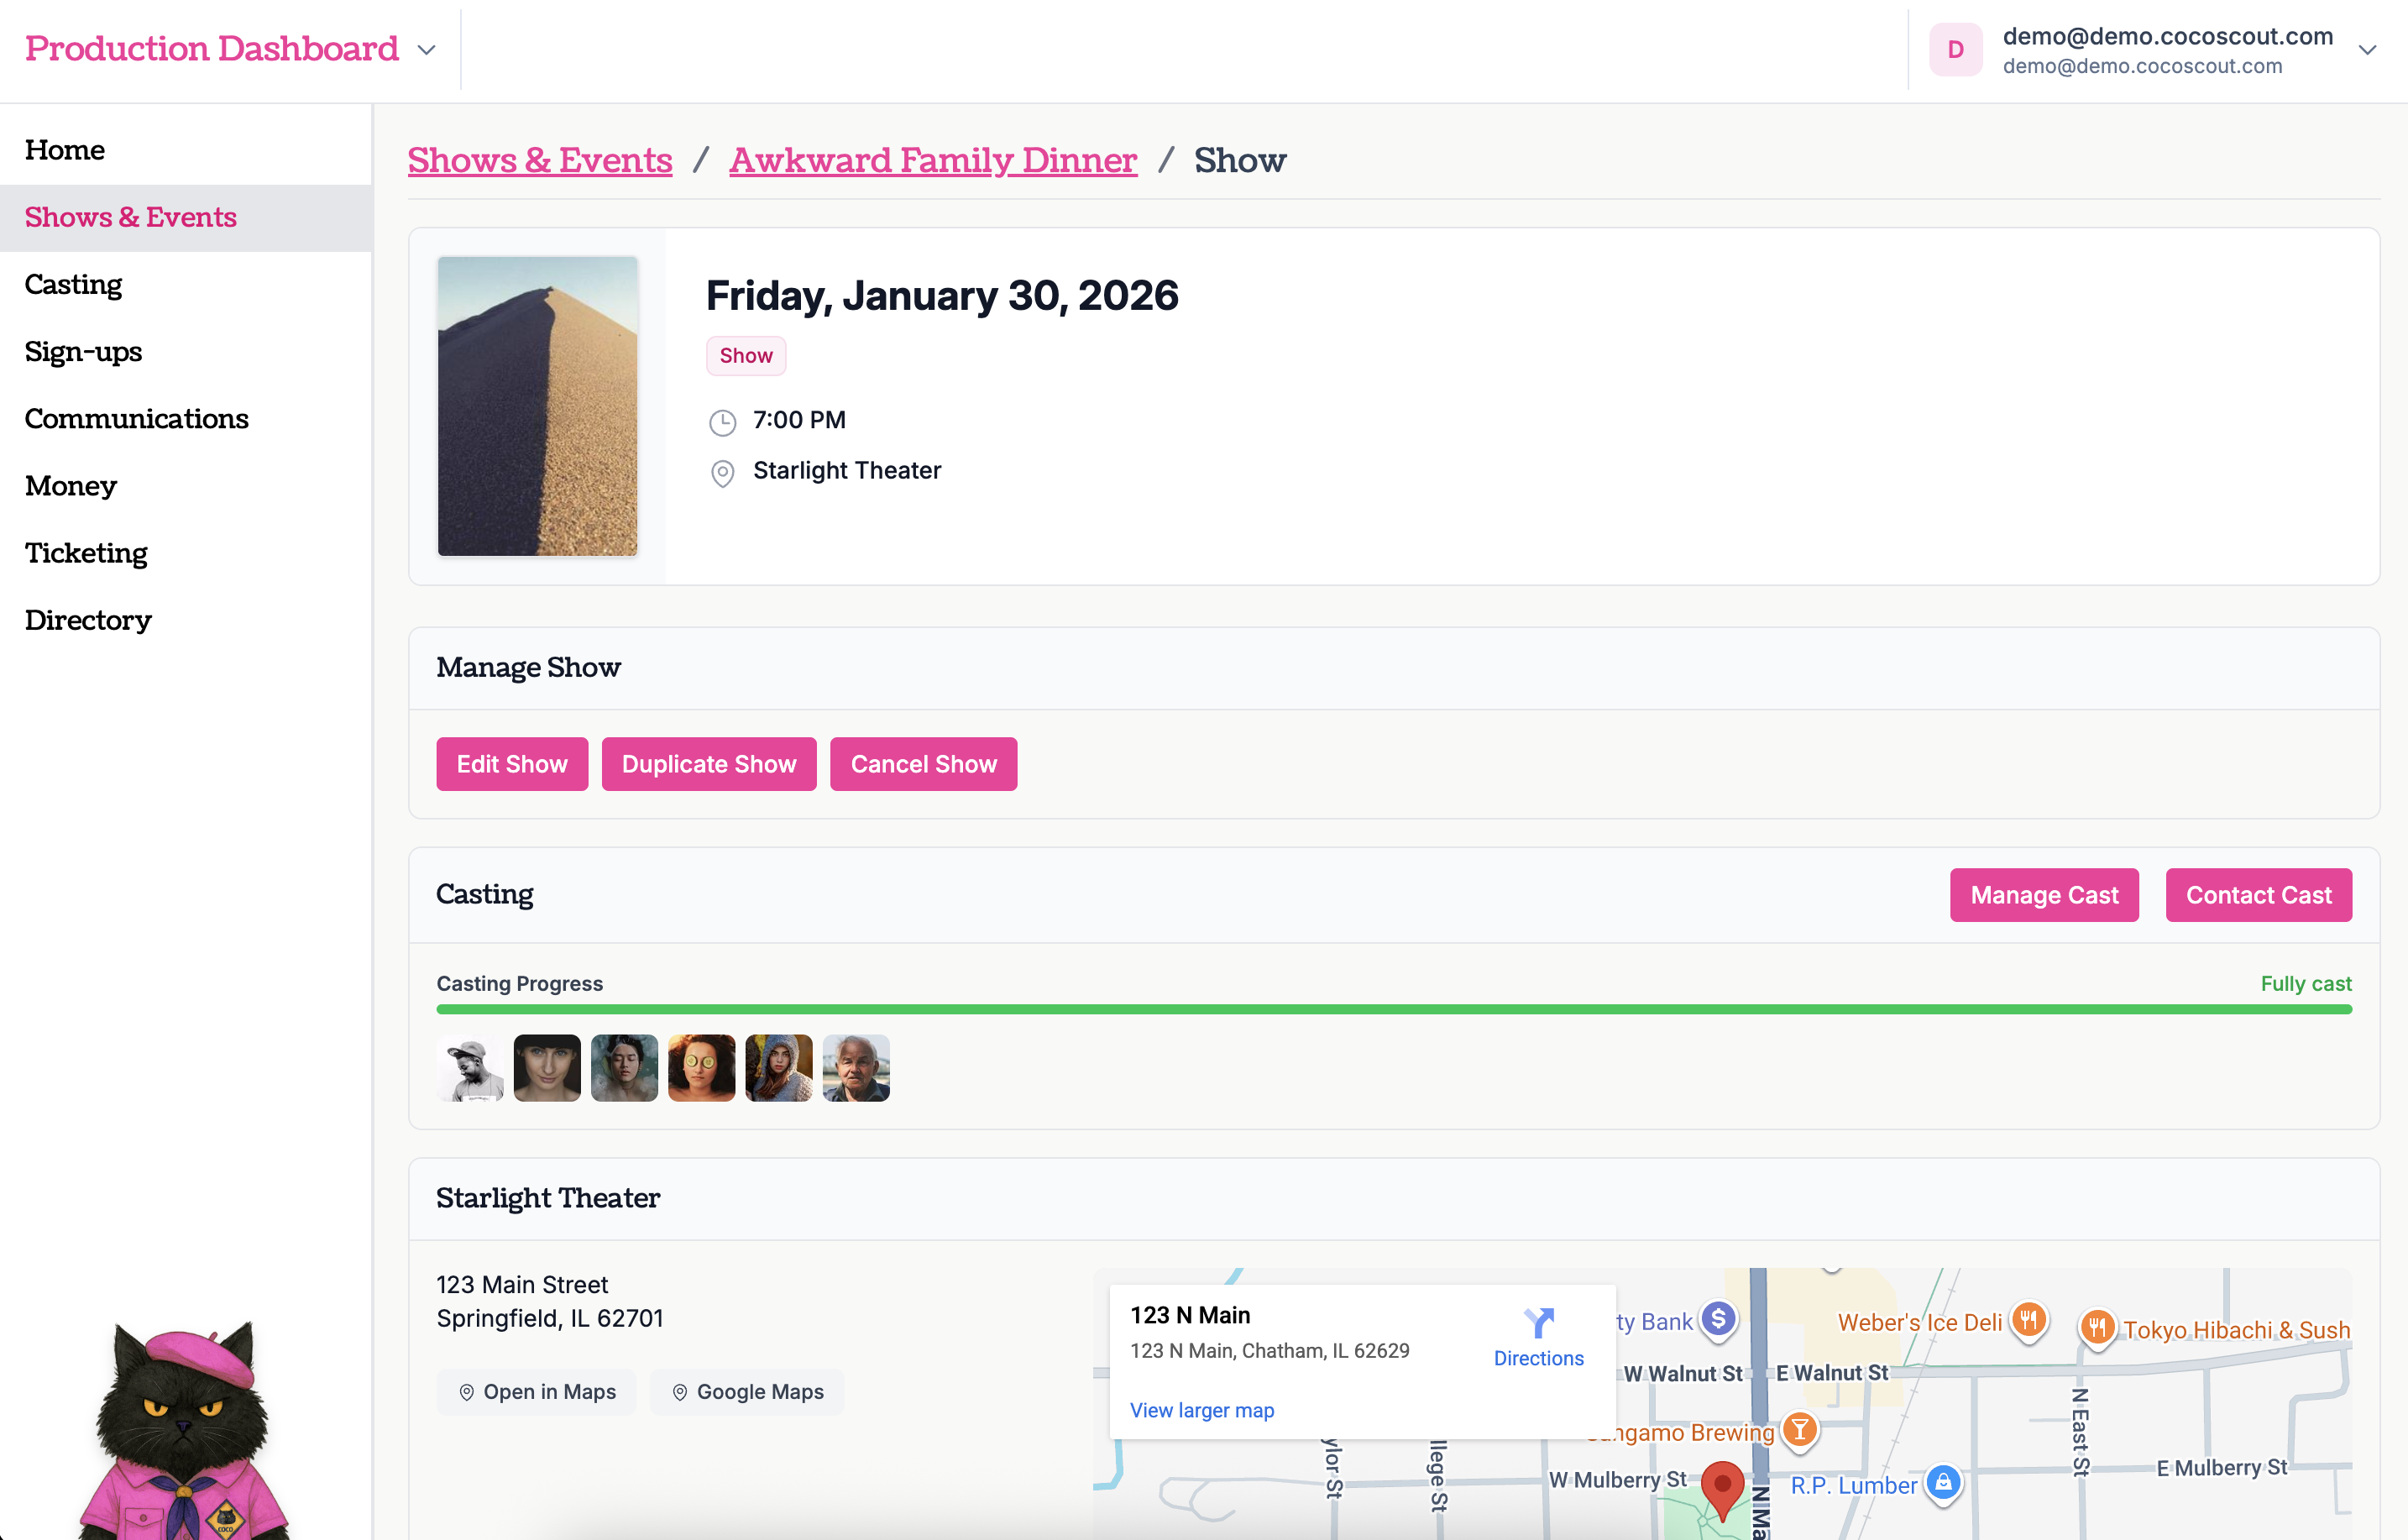
Task: Open the Awkward Family Dinner breadcrumb link
Action: point(932,160)
